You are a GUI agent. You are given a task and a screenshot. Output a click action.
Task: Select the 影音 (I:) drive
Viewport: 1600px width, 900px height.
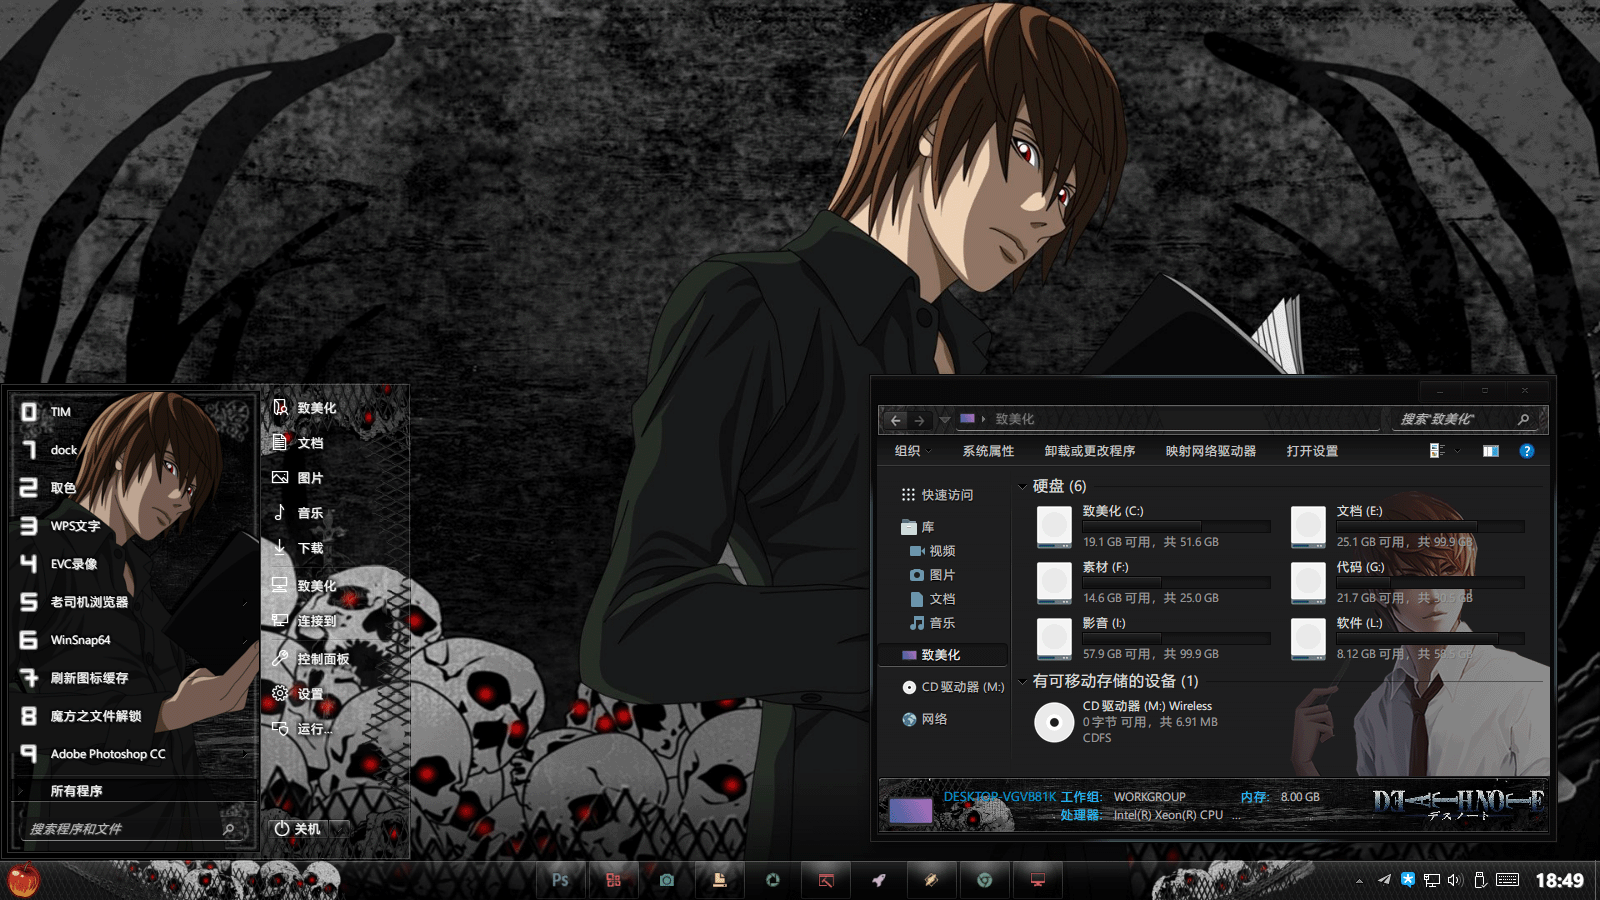pyautogui.click(x=1153, y=639)
